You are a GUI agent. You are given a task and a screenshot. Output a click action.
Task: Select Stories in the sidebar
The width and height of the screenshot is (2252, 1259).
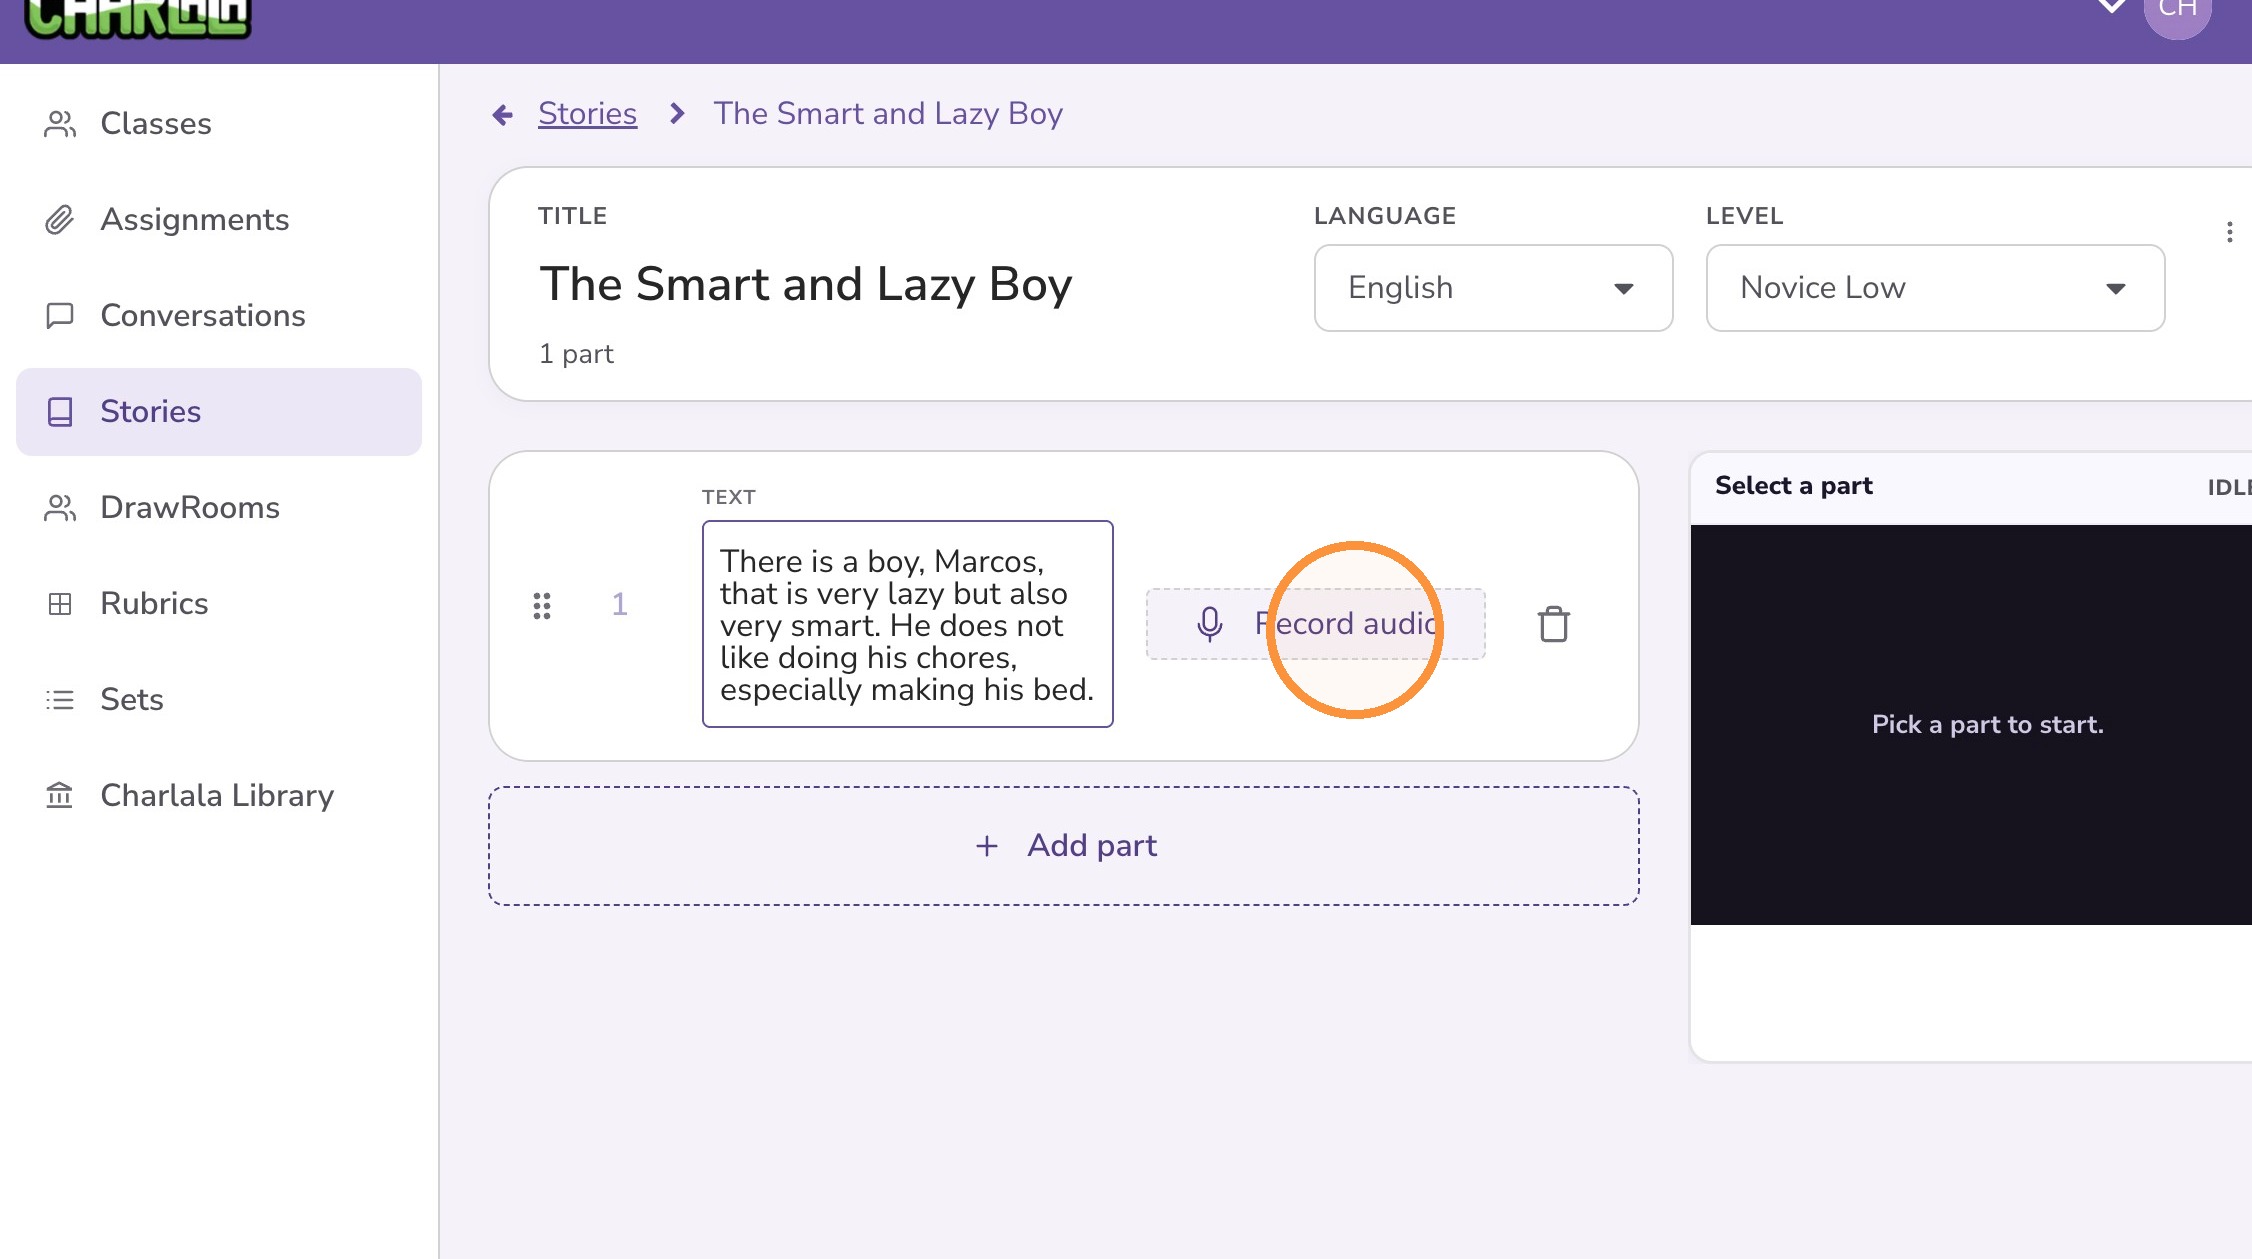[x=219, y=412]
